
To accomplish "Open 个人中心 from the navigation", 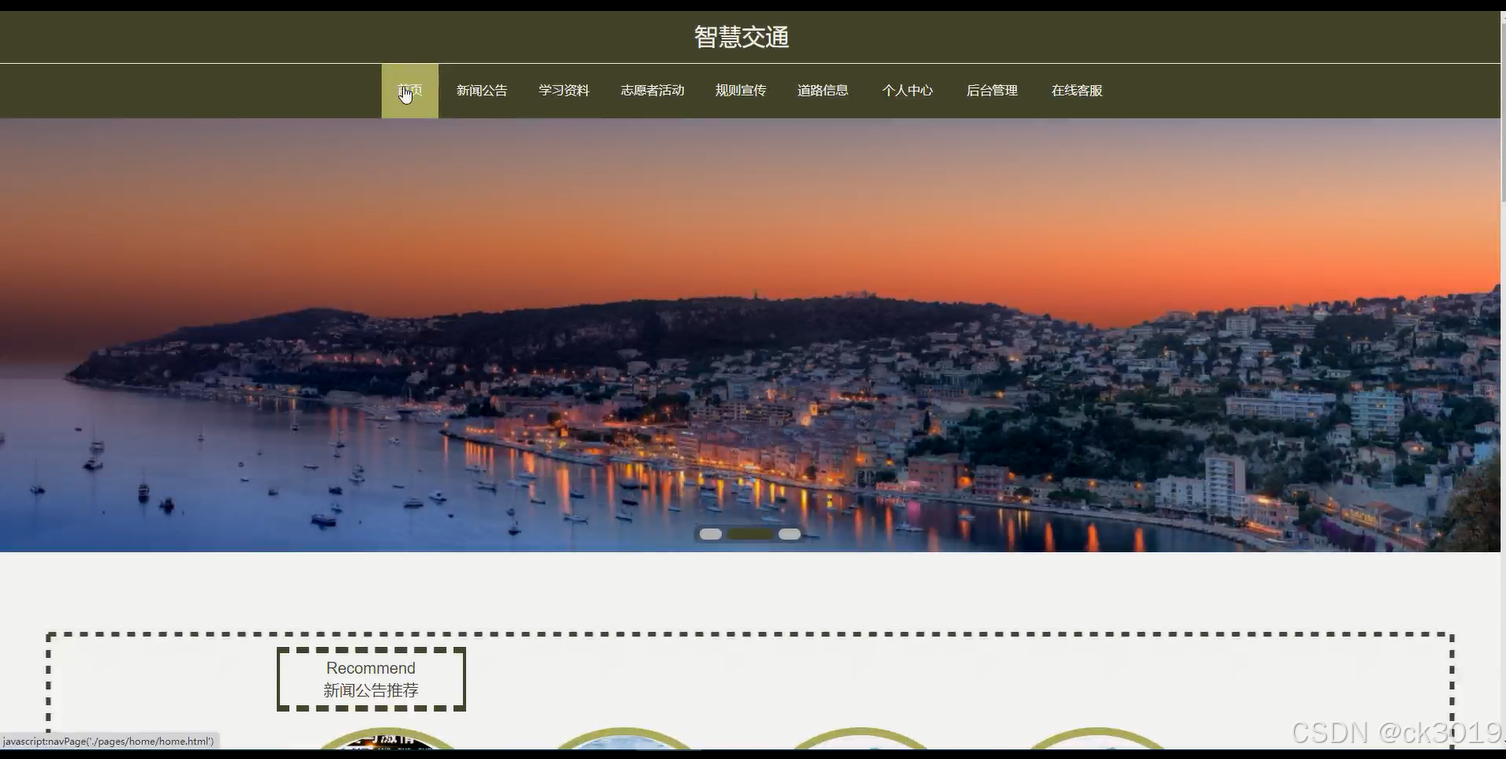I will (907, 91).
